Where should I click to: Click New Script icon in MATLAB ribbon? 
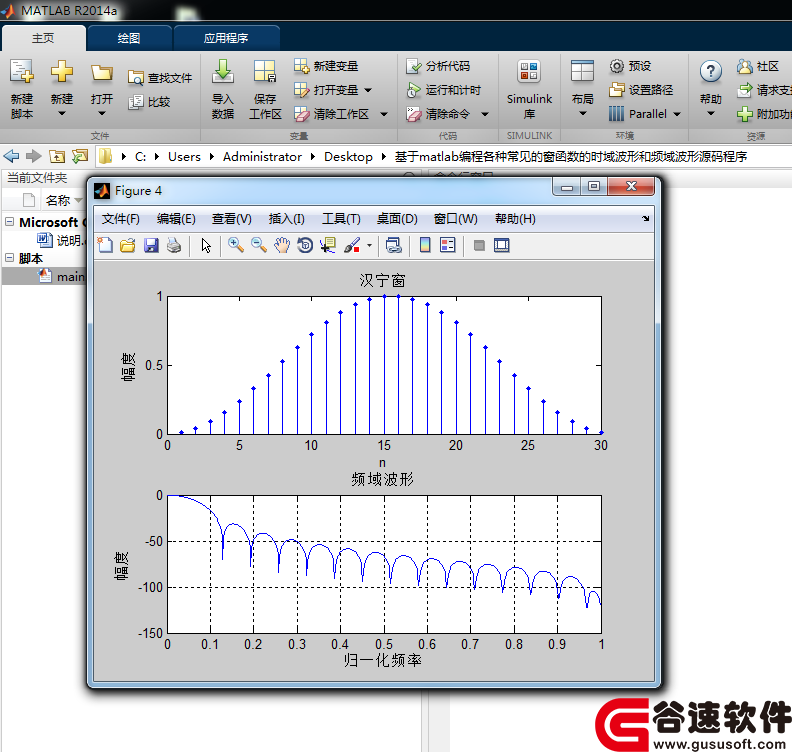click(x=22, y=72)
